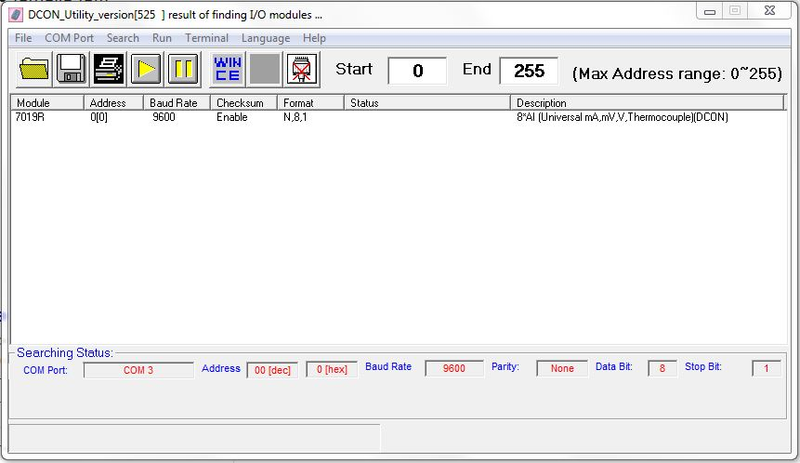Open the Run menu
800x463 pixels.
pos(162,38)
